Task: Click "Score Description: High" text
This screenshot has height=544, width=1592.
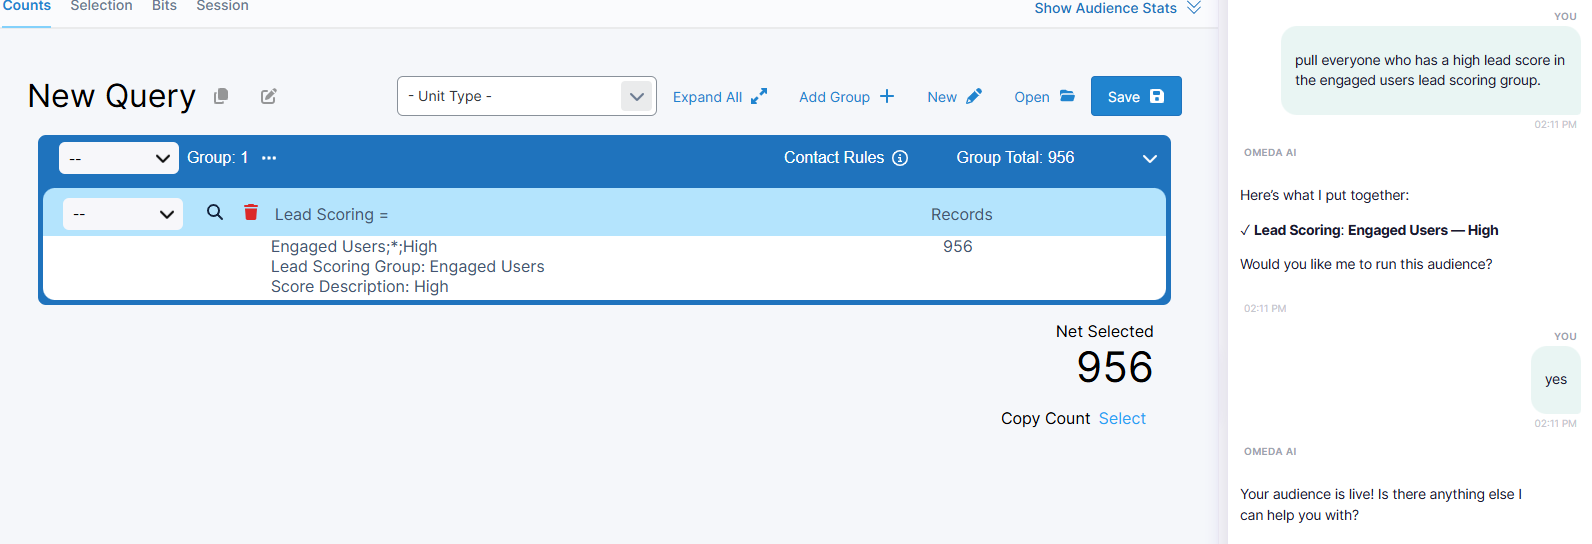Action: tap(360, 286)
